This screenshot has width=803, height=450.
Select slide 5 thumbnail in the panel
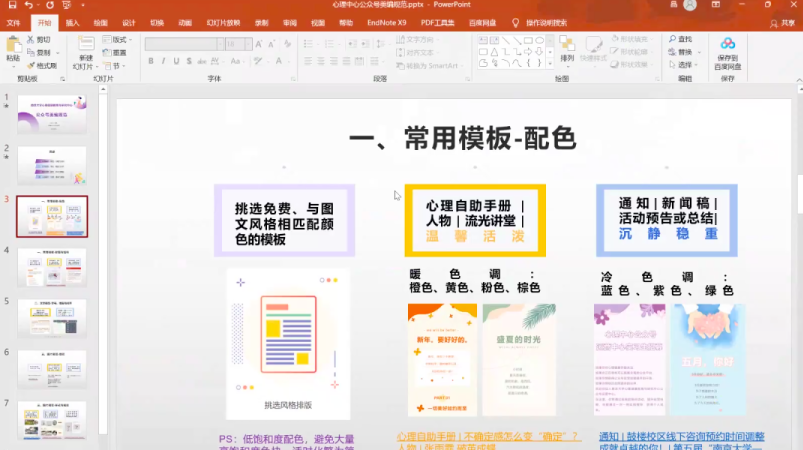pyautogui.click(x=52, y=318)
